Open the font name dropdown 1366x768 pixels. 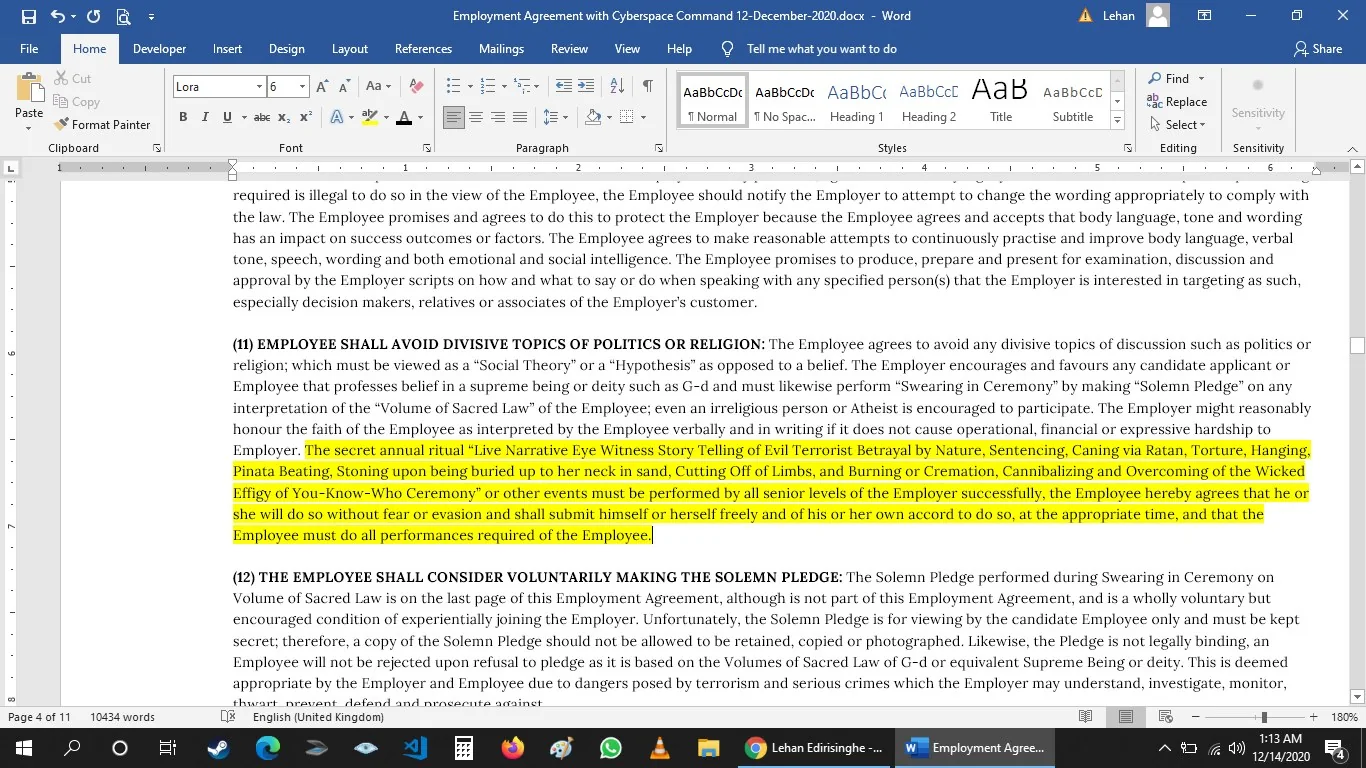click(x=259, y=87)
